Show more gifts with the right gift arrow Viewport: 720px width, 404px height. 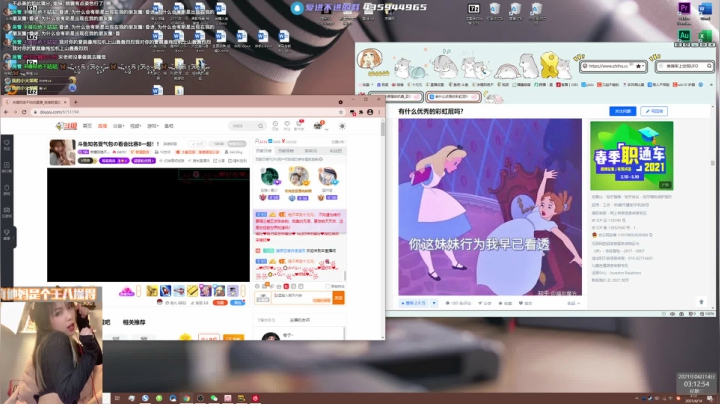click(x=243, y=291)
